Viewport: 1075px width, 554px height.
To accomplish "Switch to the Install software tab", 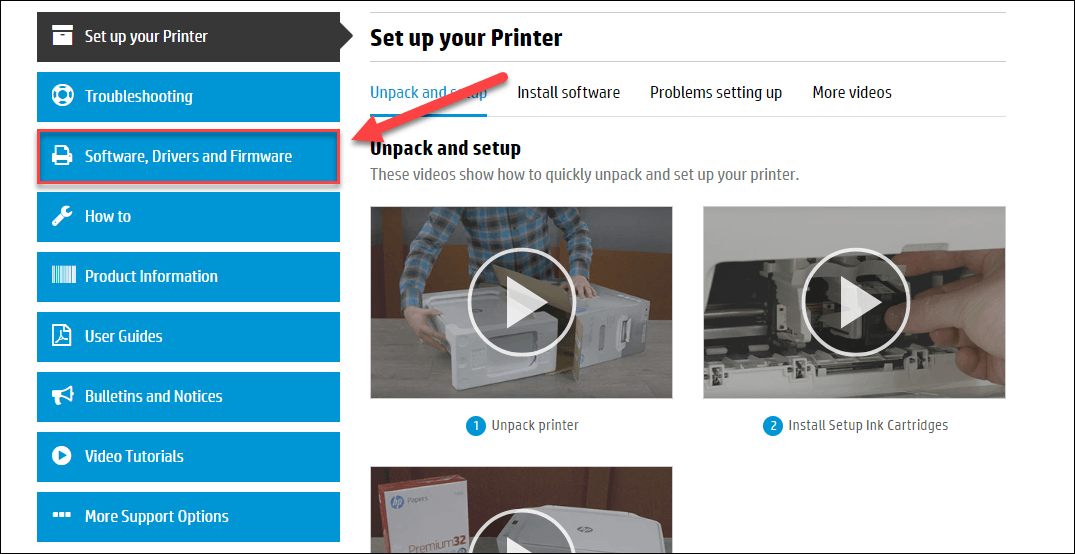I will click(x=568, y=92).
